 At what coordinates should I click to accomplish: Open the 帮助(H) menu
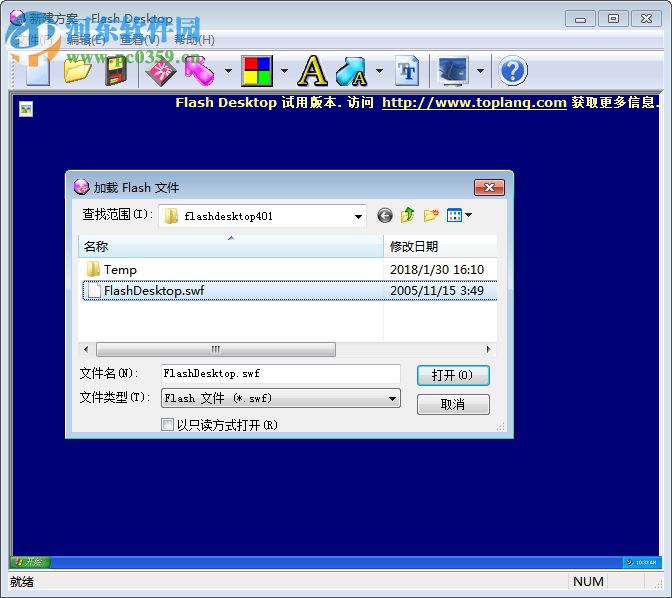pos(194,40)
